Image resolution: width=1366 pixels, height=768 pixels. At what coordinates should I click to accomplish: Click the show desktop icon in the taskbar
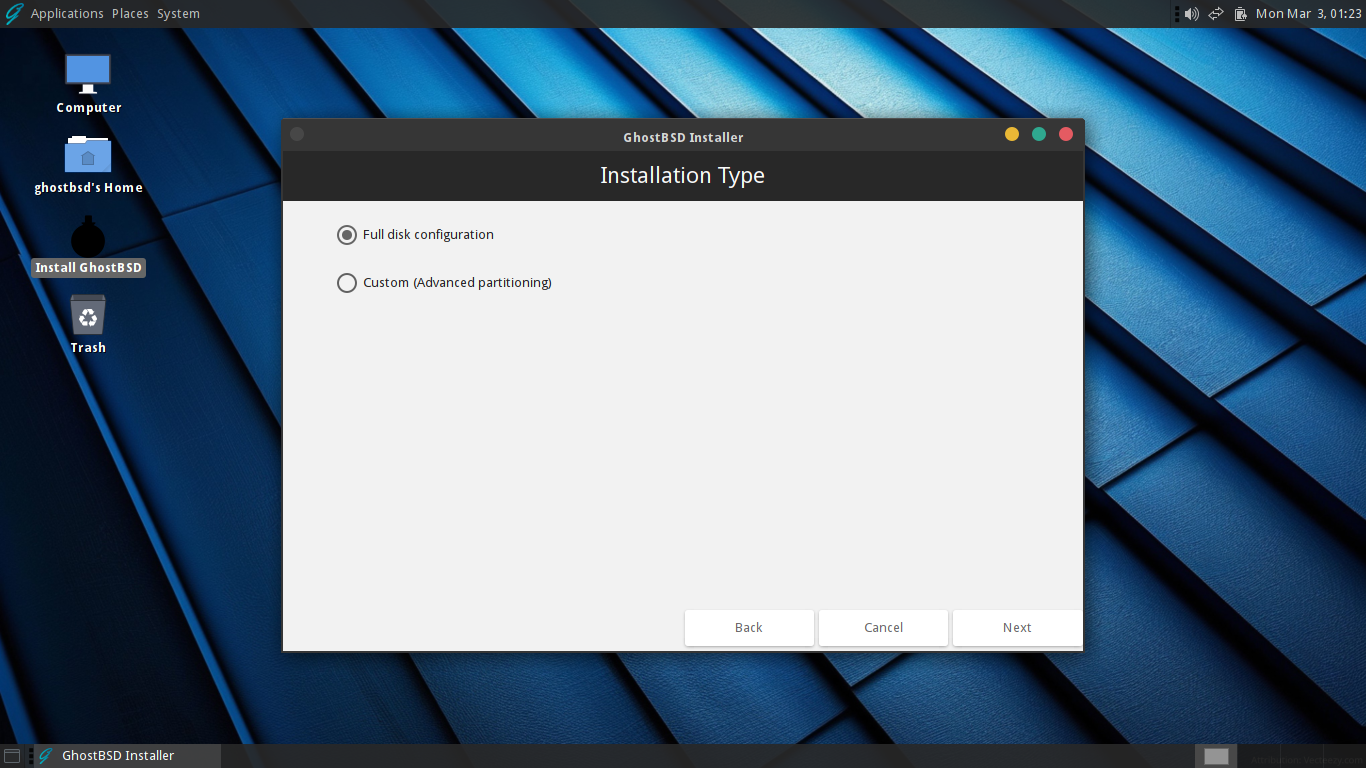coord(13,756)
